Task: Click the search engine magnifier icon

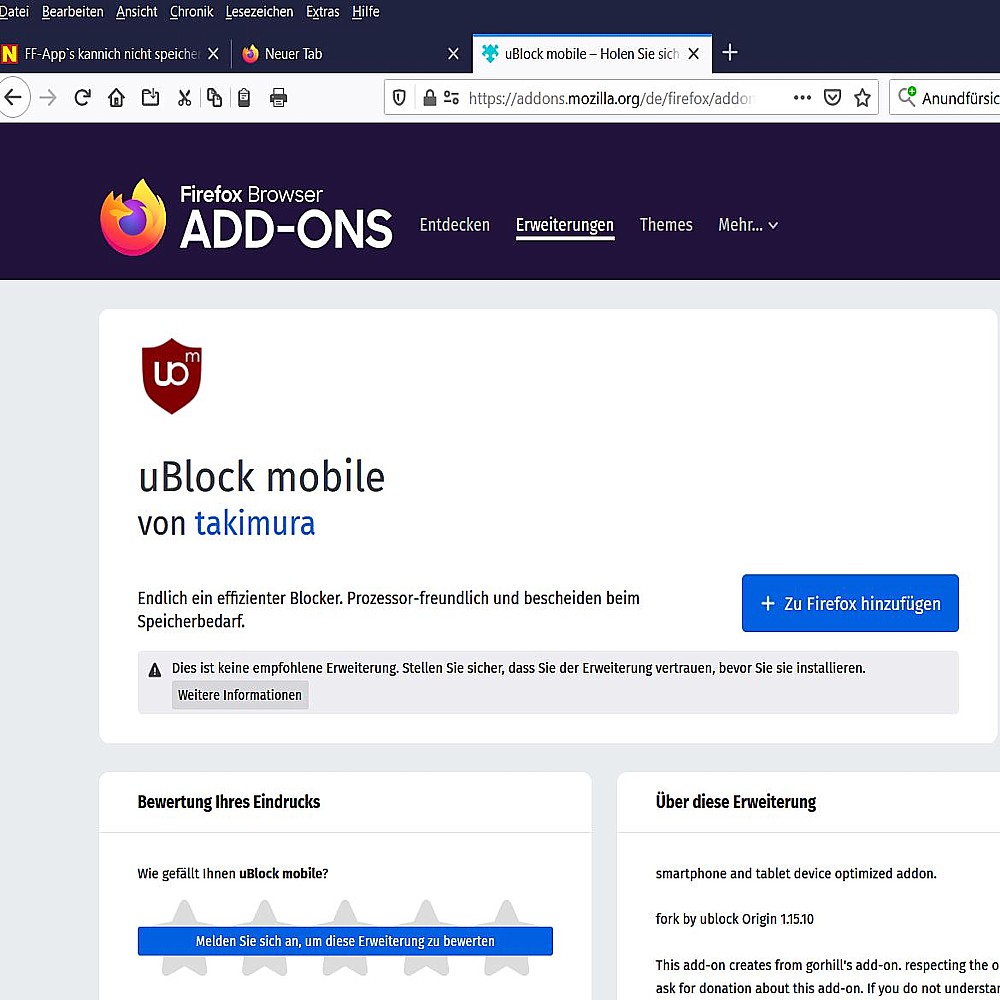Action: click(x=907, y=96)
